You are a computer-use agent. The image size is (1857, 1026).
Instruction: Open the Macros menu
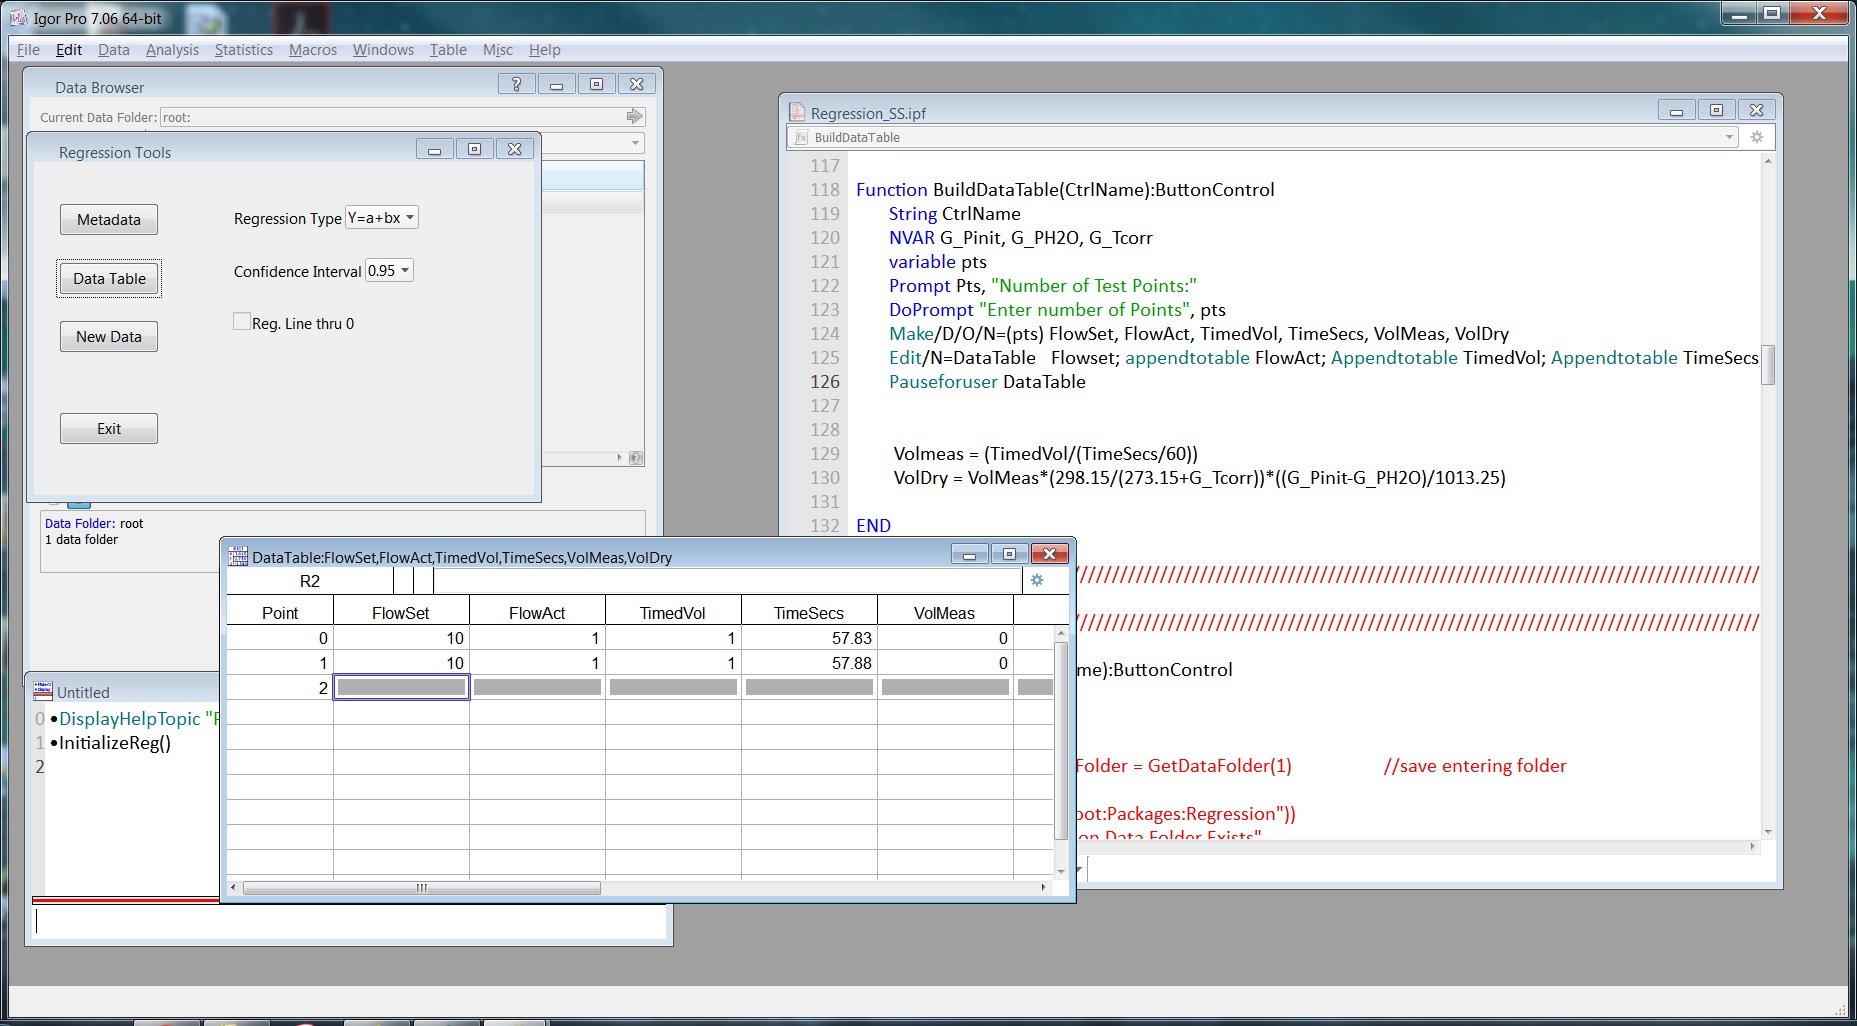[x=313, y=50]
